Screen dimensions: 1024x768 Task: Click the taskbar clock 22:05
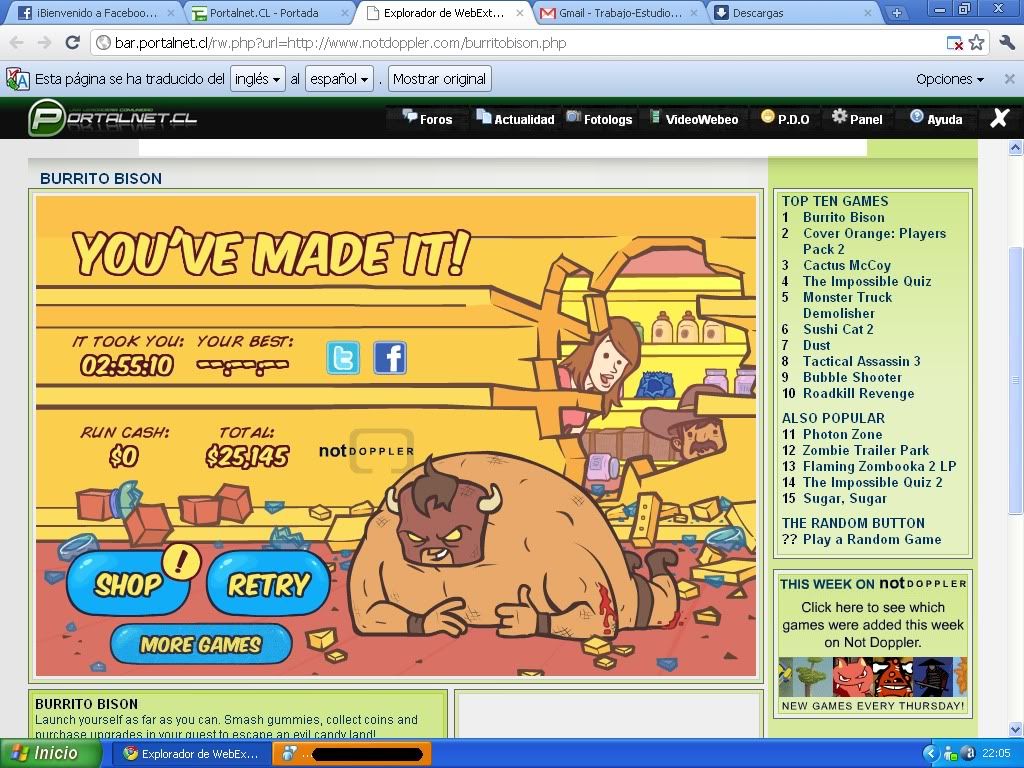tap(996, 754)
